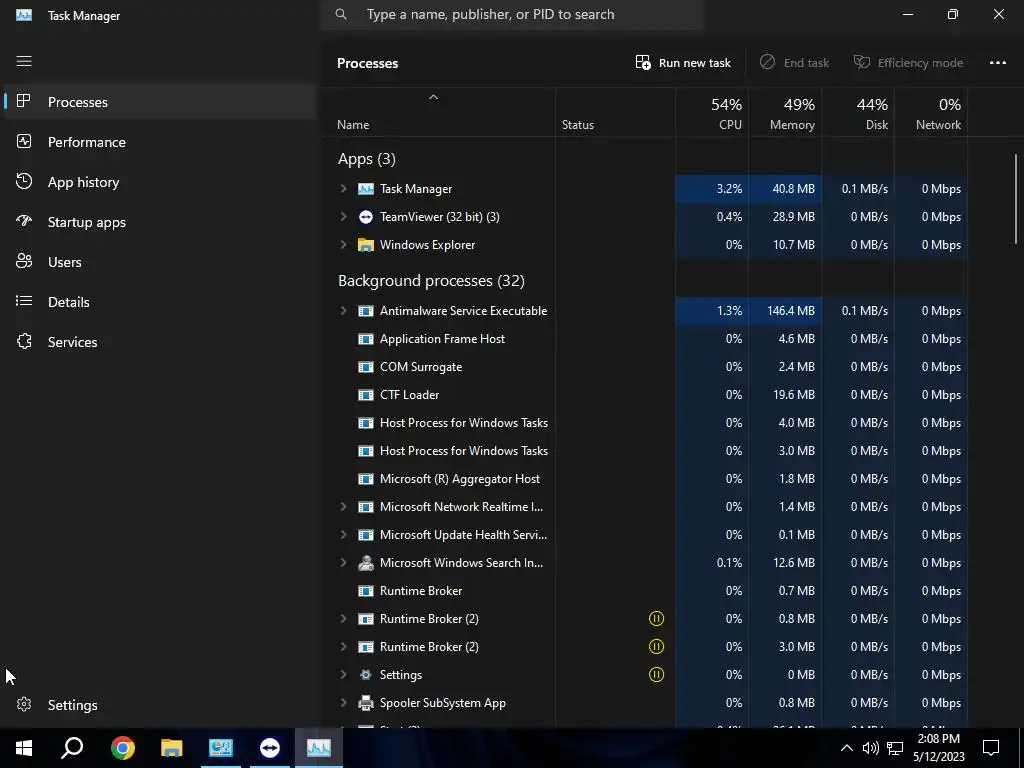Open Startup apps page

tap(159, 222)
